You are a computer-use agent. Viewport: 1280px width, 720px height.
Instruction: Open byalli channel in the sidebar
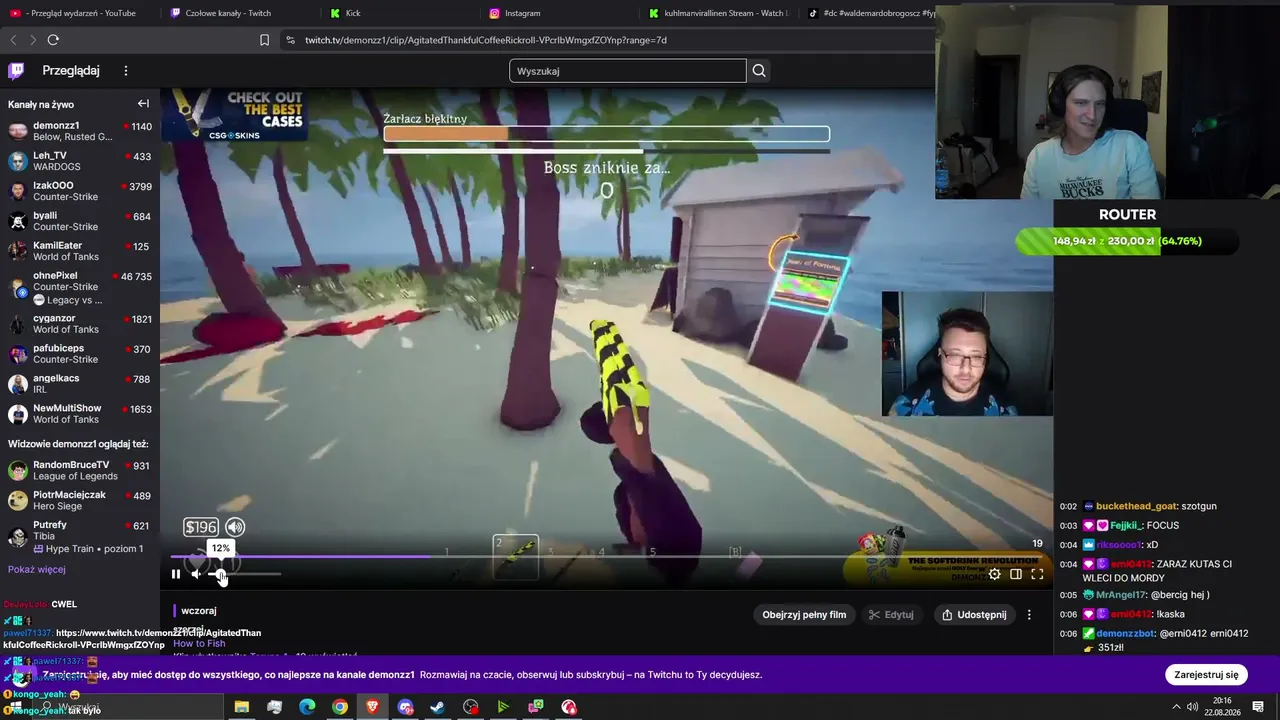80,221
